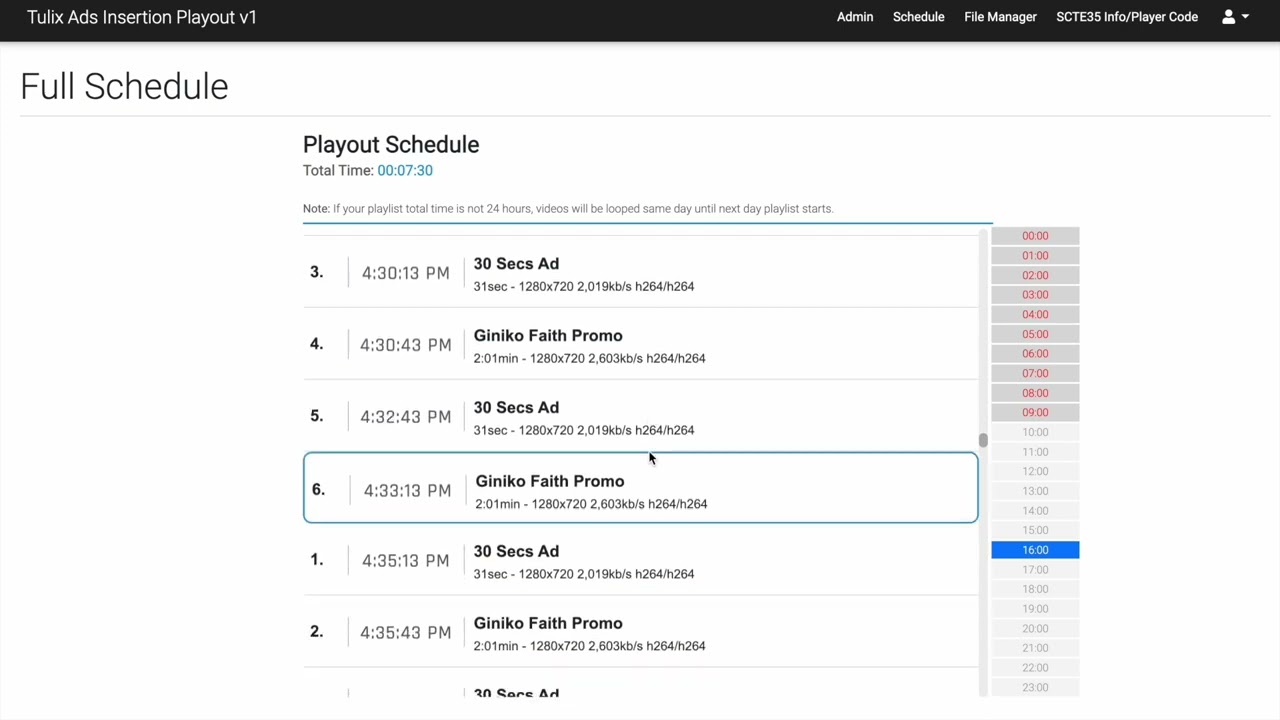Select 30 Secs Ad at 4:35:13 PM
The width and height of the screenshot is (1280, 720).
[x=640, y=561]
